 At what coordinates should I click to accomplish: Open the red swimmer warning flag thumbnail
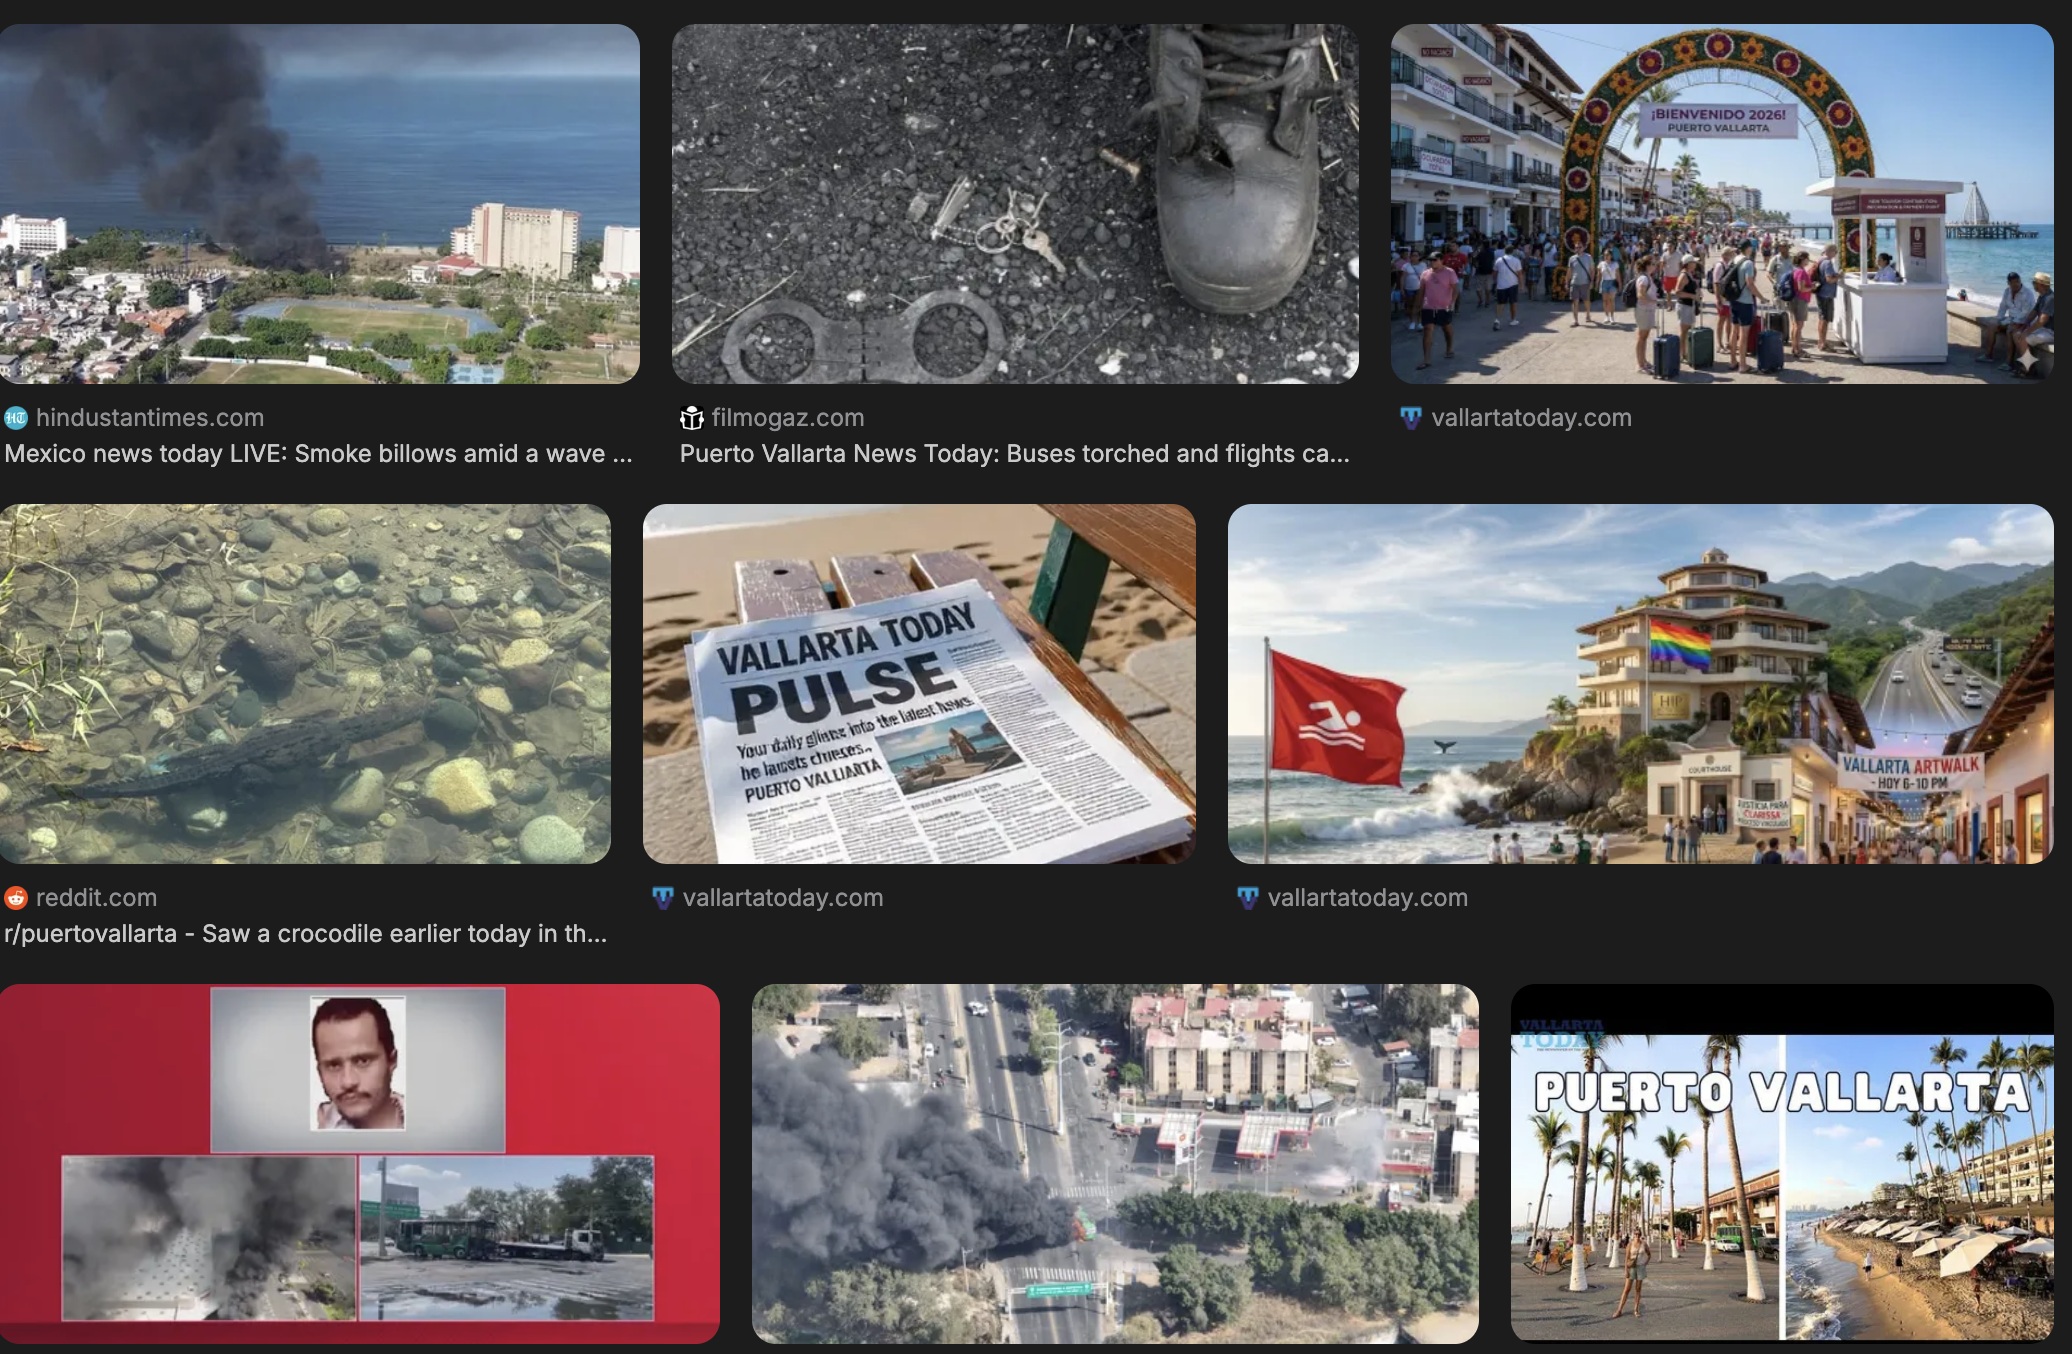click(1640, 684)
